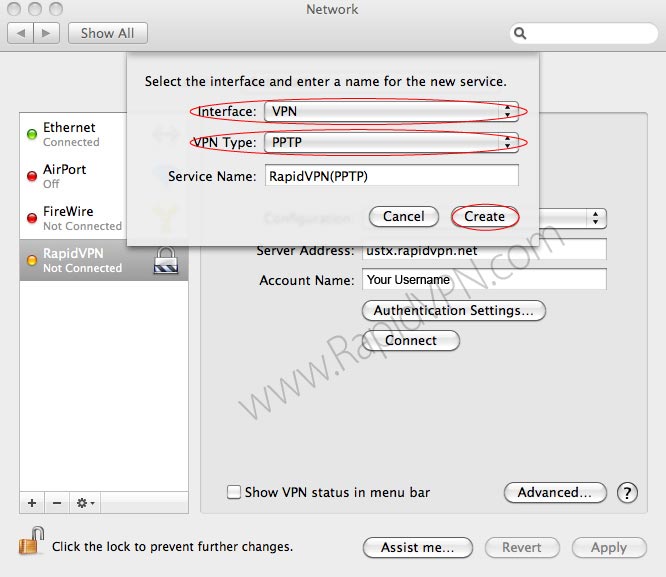666x577 pixels.
Task: Click the Revert button
Action: coord(522,548)
